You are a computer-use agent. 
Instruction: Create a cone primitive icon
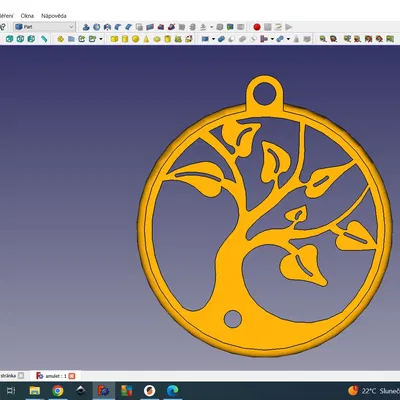tap(146, 39)
